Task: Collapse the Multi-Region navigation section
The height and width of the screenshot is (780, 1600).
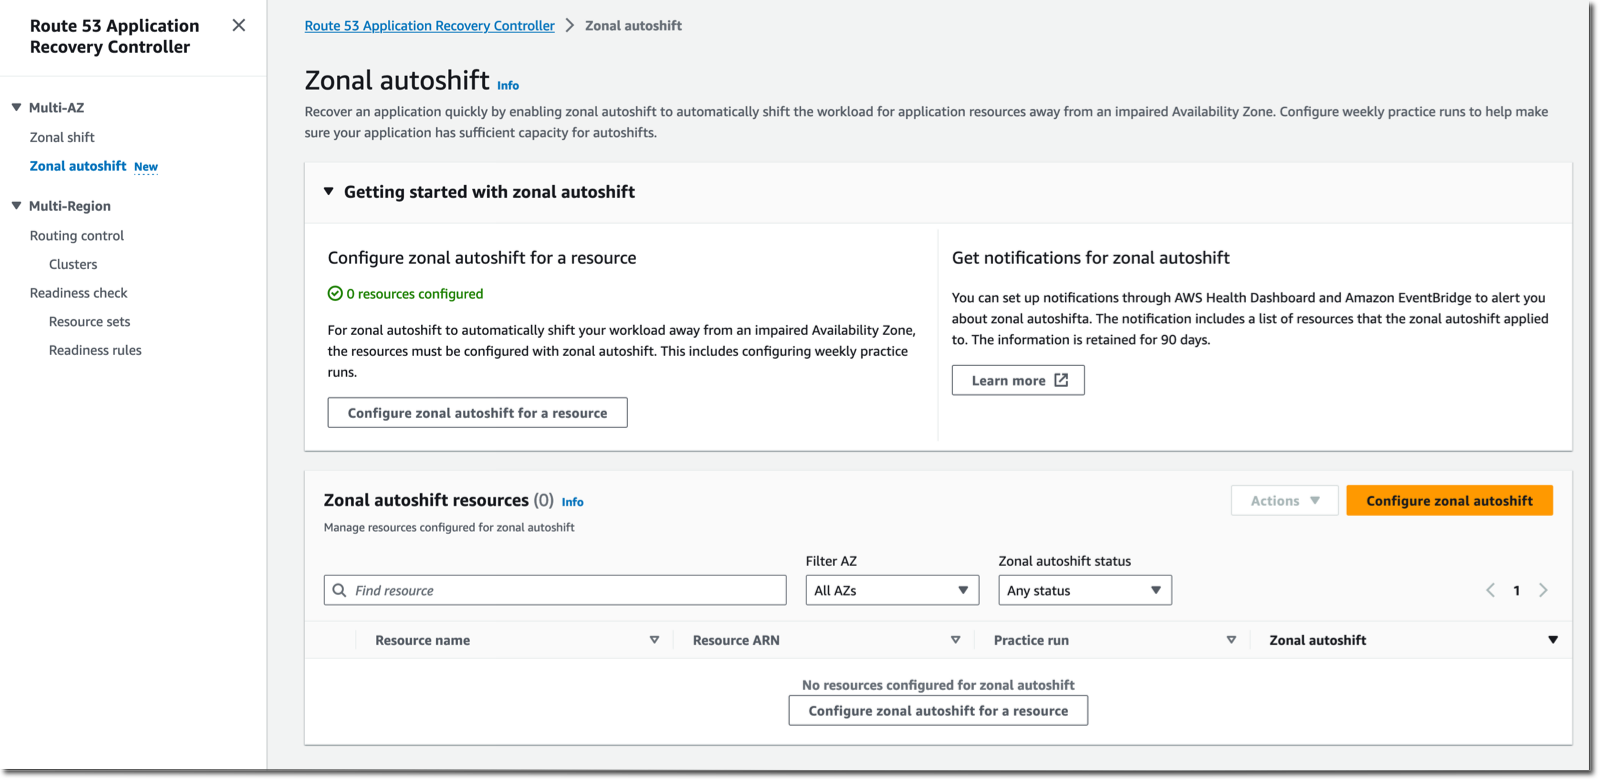Action: click(16, 206)
